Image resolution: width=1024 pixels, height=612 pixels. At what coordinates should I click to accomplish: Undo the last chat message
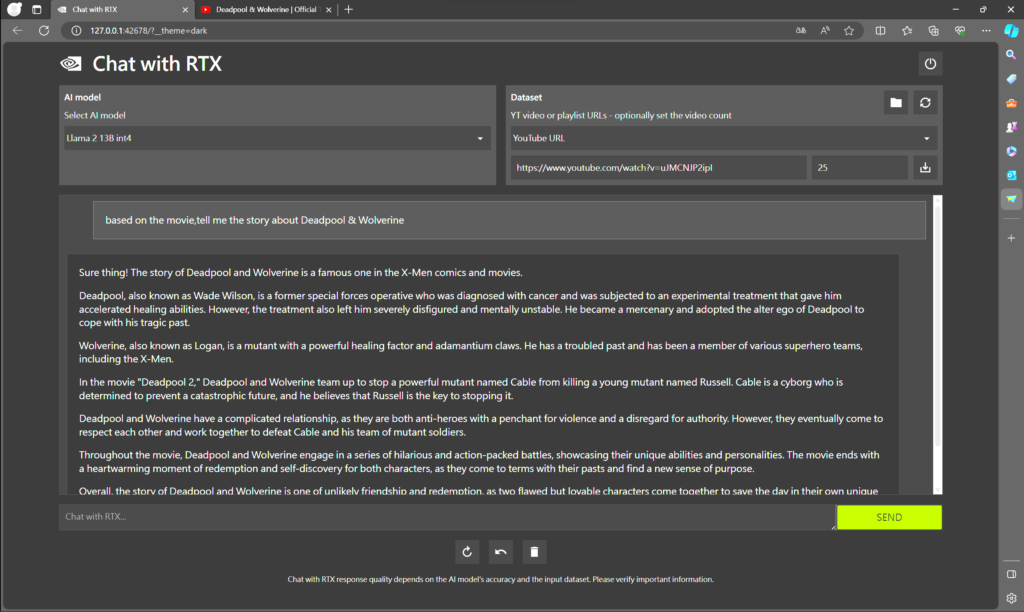pyautogui.click(x=500, y=551)
